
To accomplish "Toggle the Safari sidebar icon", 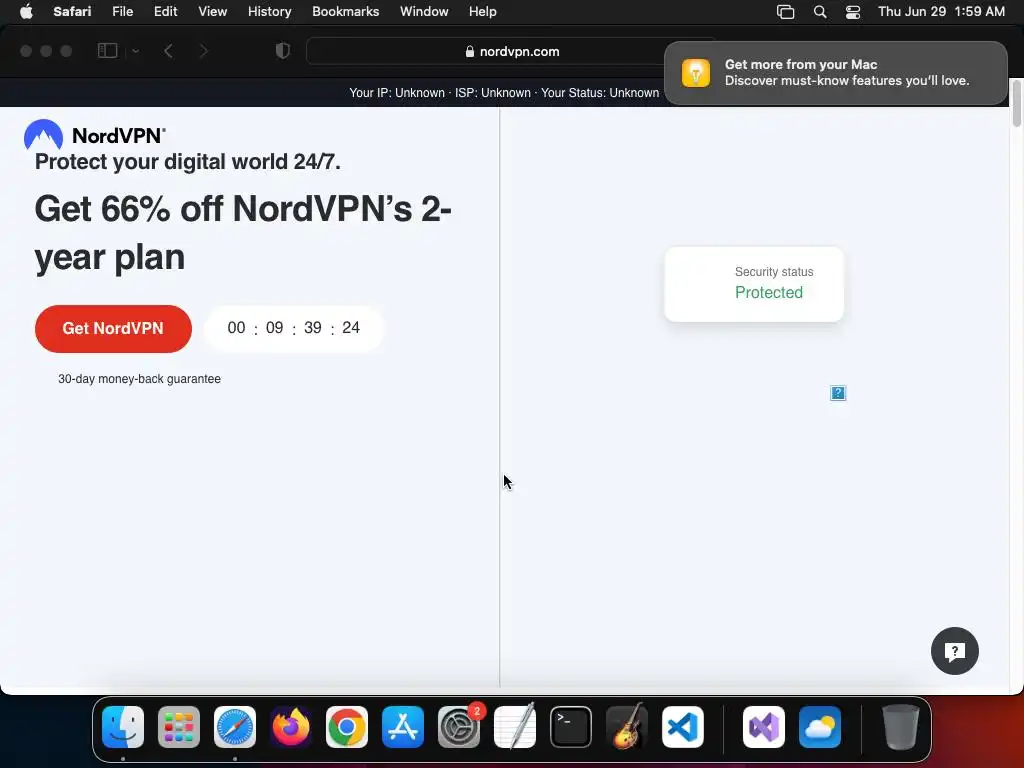I will 107,51.
